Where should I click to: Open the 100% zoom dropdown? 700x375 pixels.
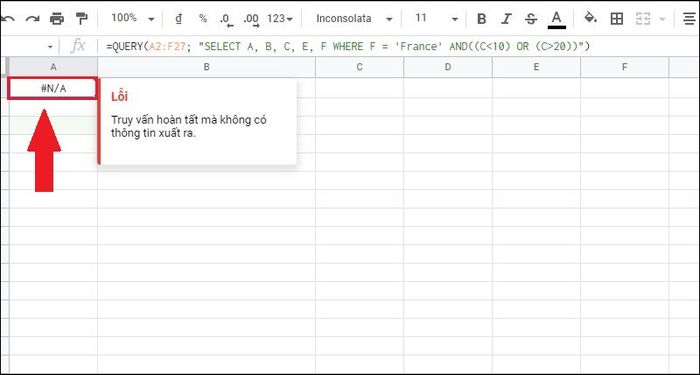click(x=133, y=18)
